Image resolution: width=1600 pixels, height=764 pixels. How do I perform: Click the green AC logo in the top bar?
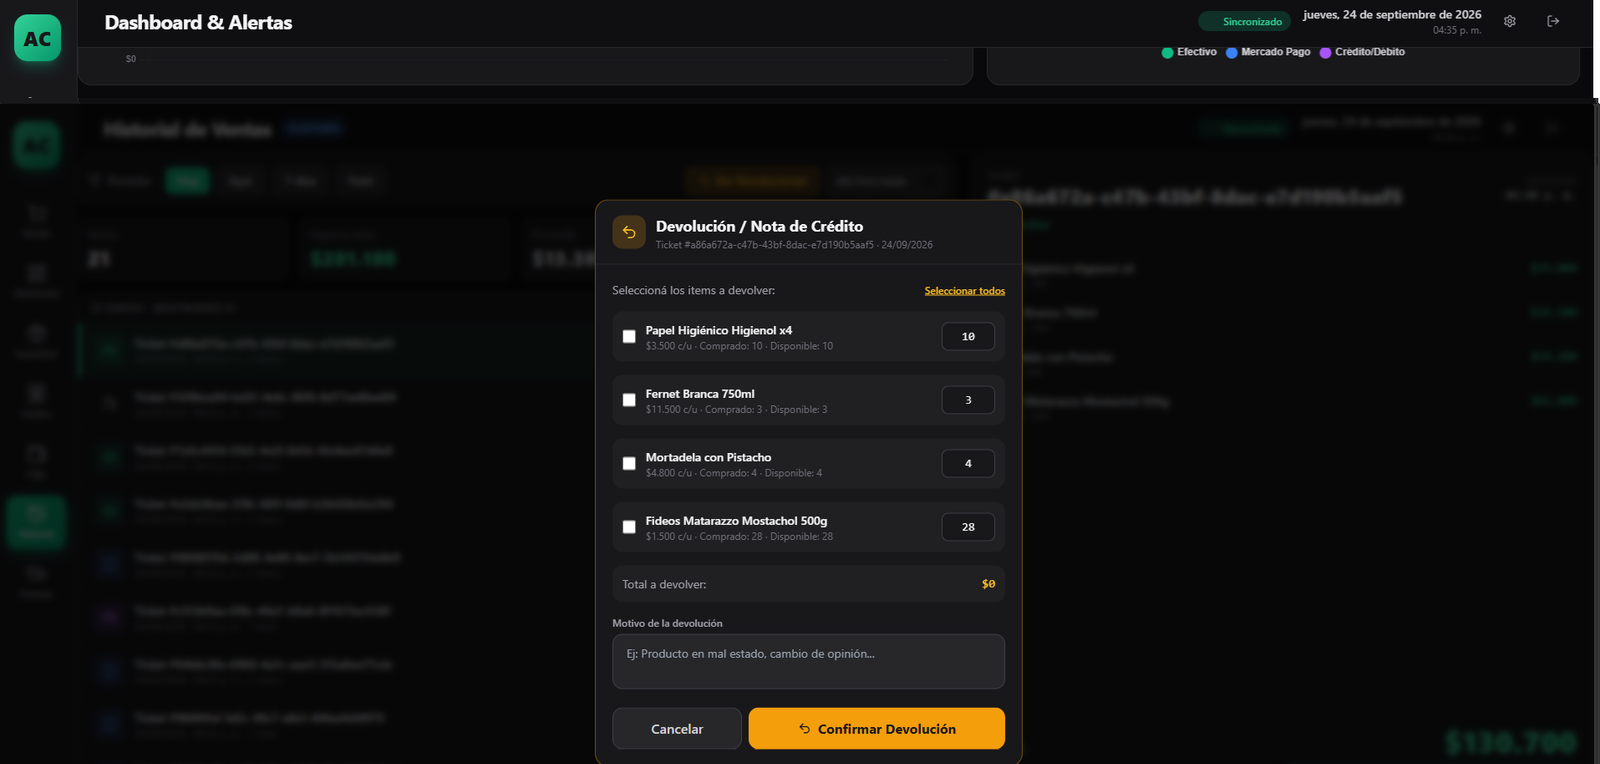(37, 38)
